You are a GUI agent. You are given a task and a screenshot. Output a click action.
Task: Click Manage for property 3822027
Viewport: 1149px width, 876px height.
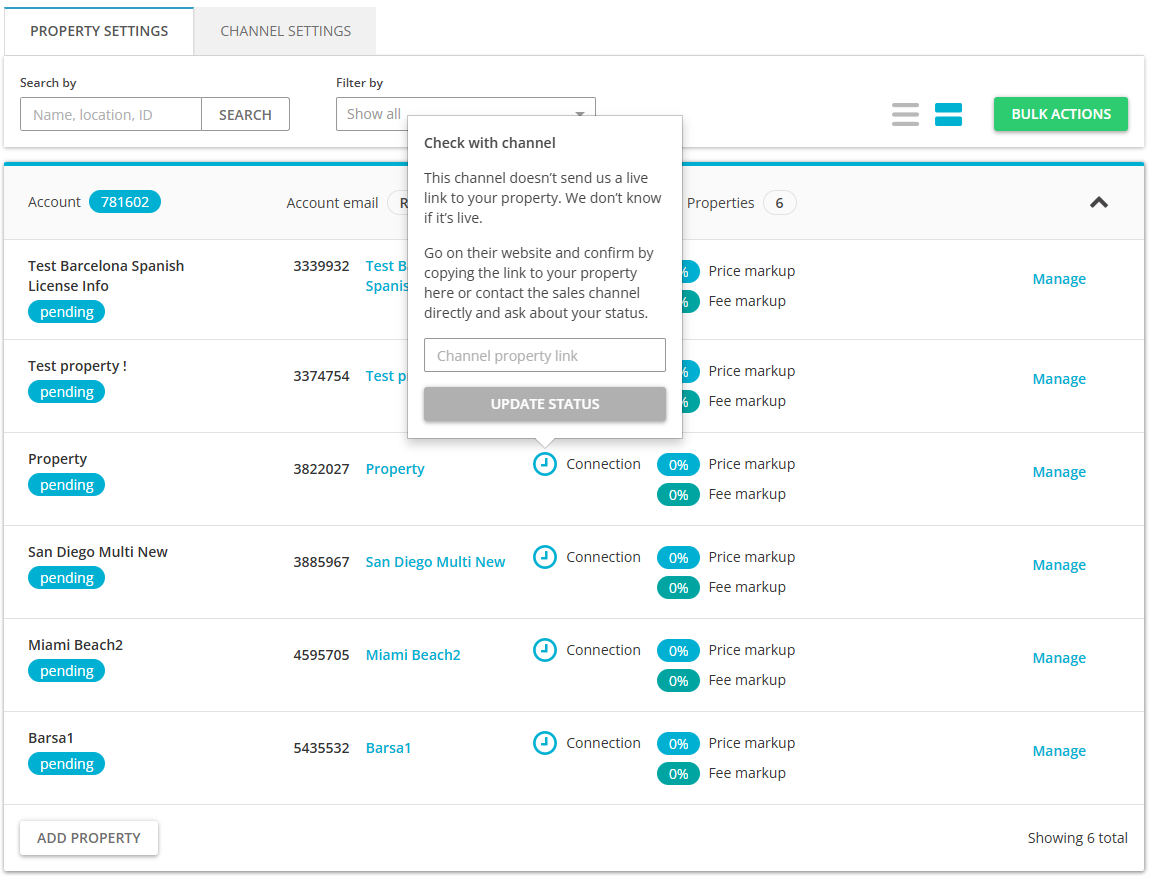(x=1059, y=473)
